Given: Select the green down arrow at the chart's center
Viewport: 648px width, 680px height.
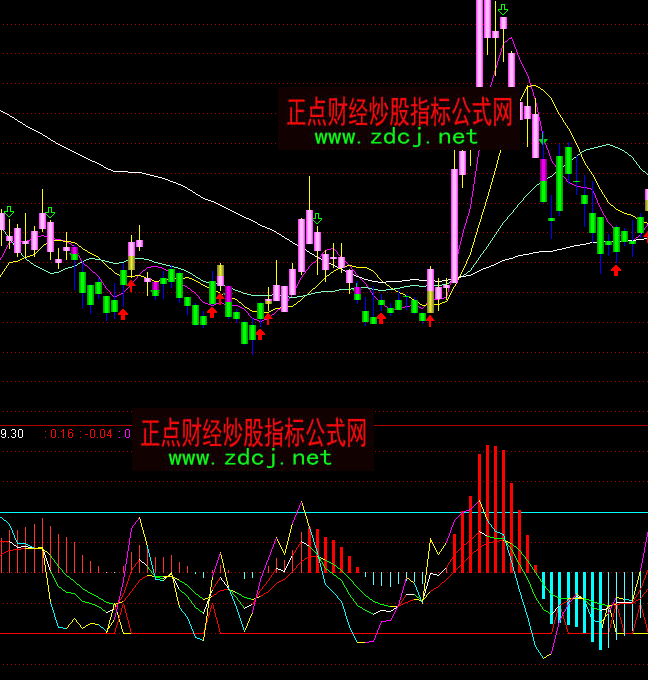Looking at the screenshot, I should click(317, 217).
